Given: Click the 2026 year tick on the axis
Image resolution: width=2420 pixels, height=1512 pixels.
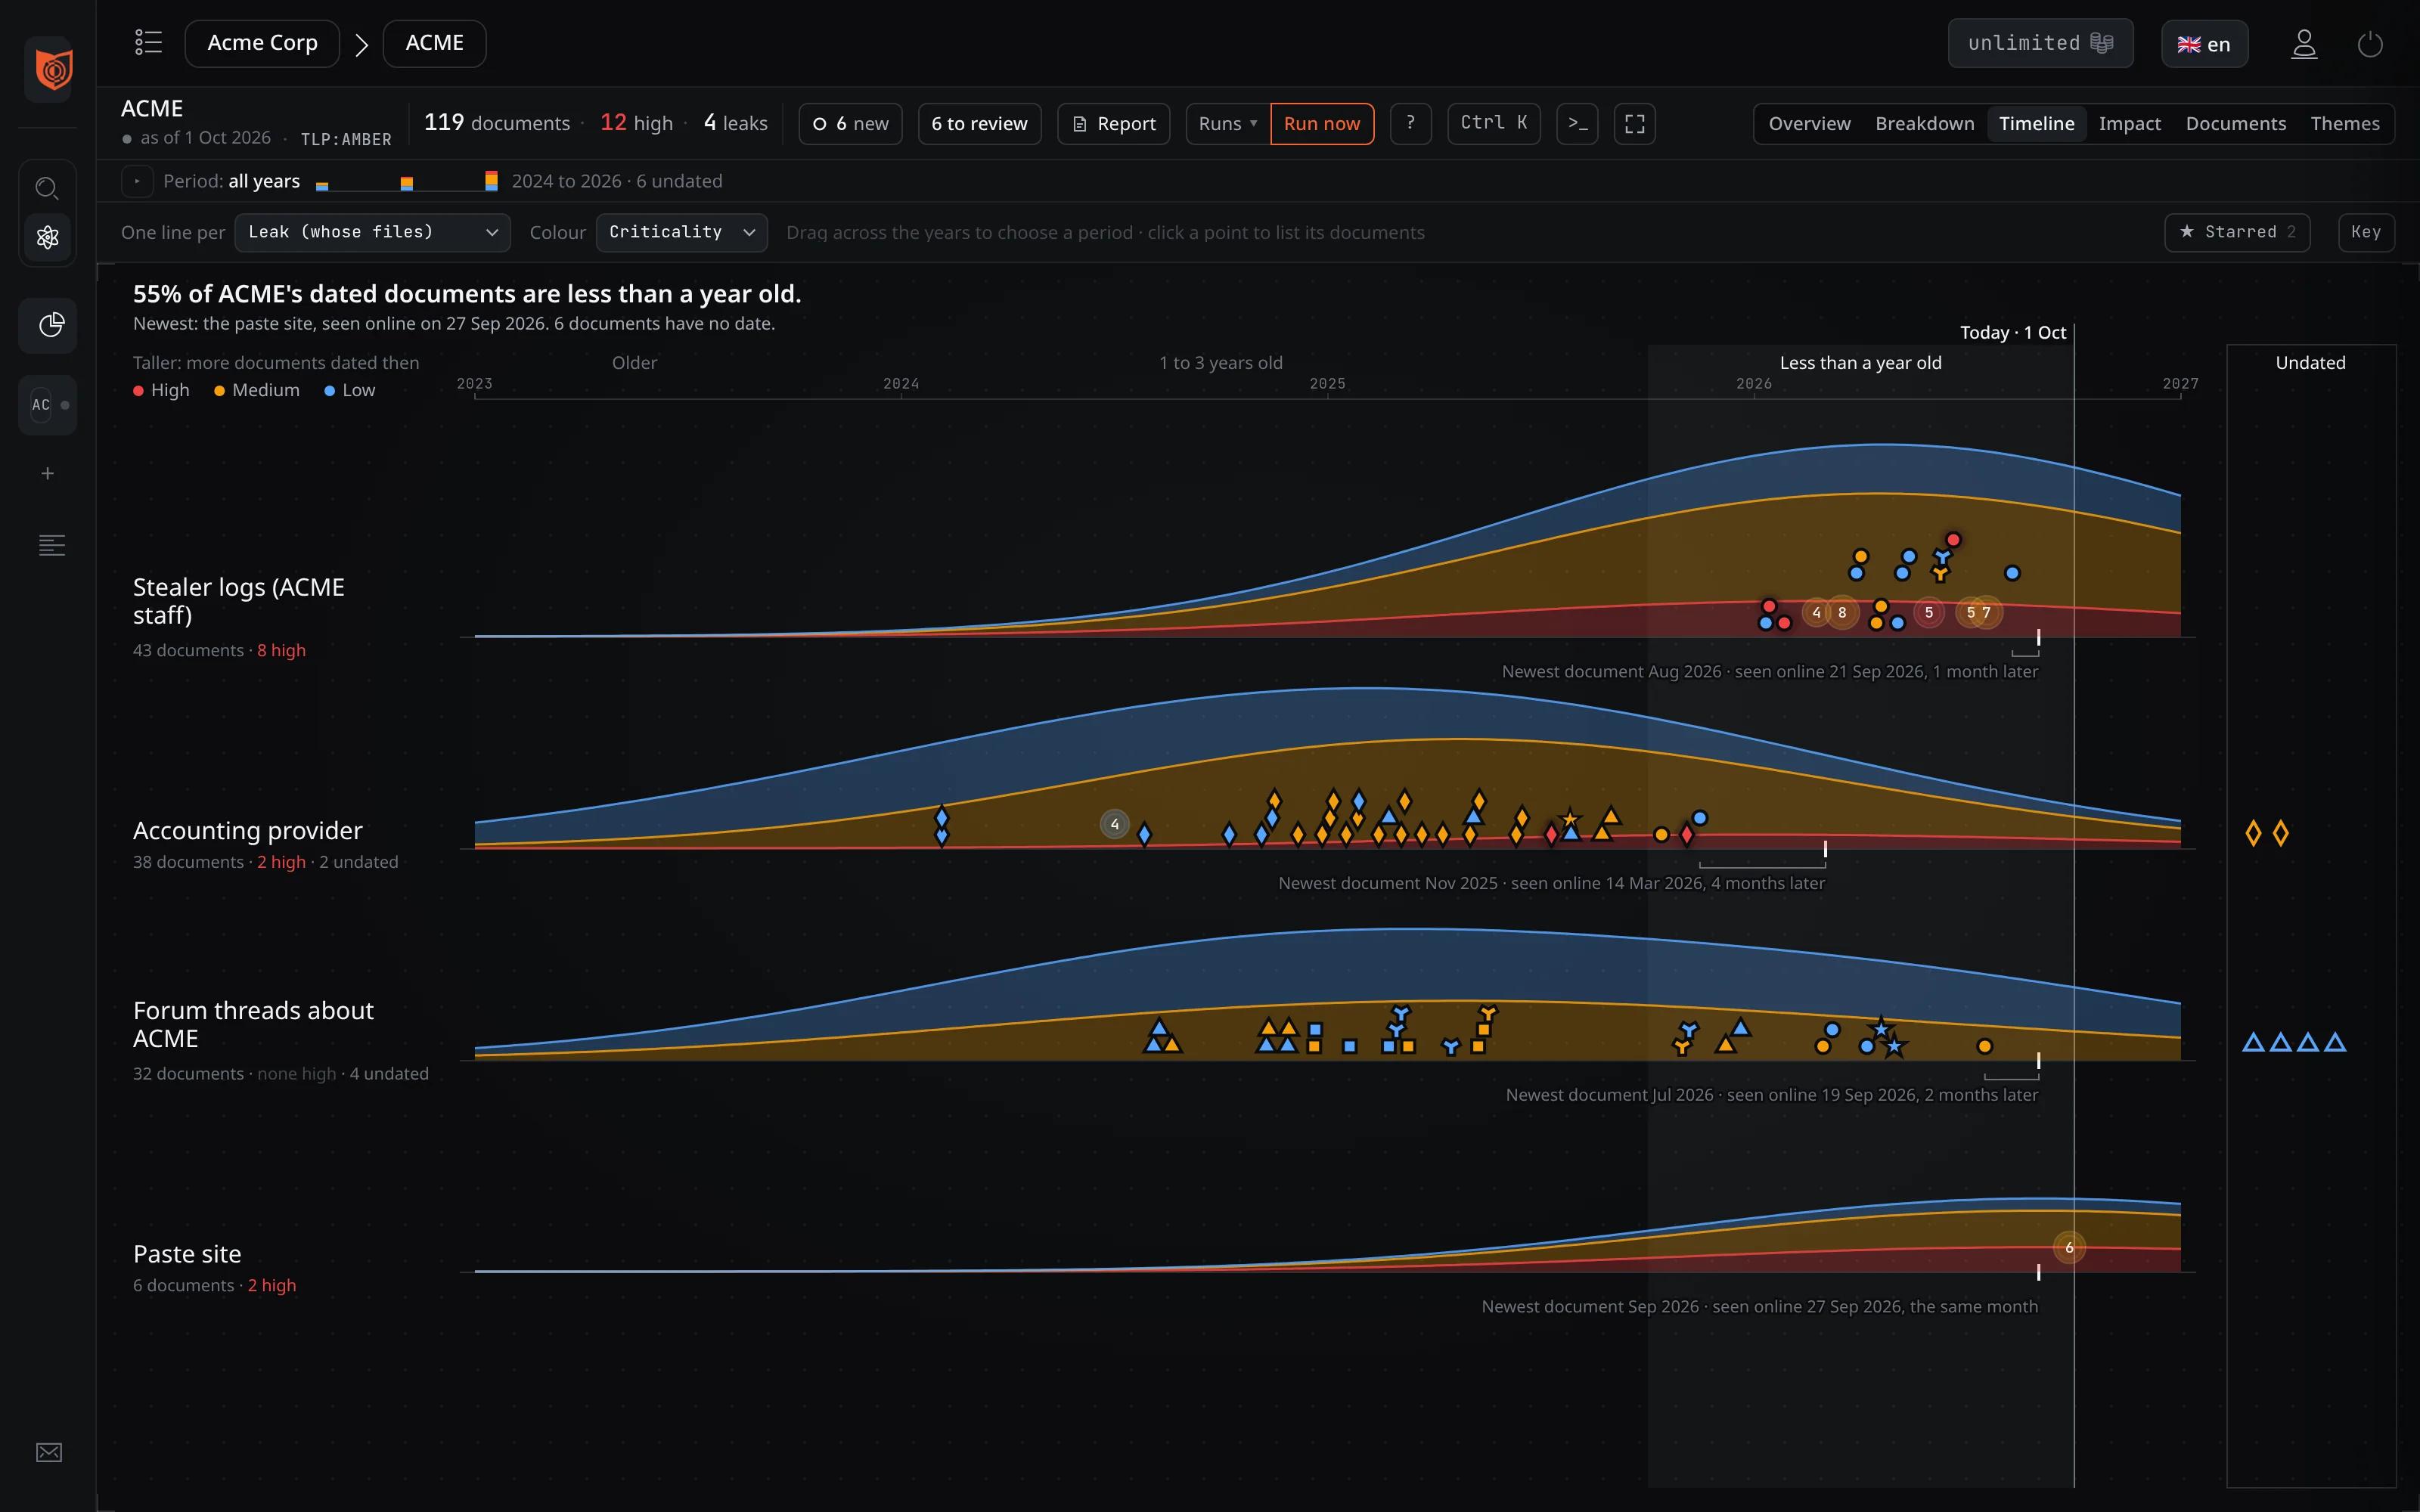Looking at the screenshot, I should [x=1754, y=384].
